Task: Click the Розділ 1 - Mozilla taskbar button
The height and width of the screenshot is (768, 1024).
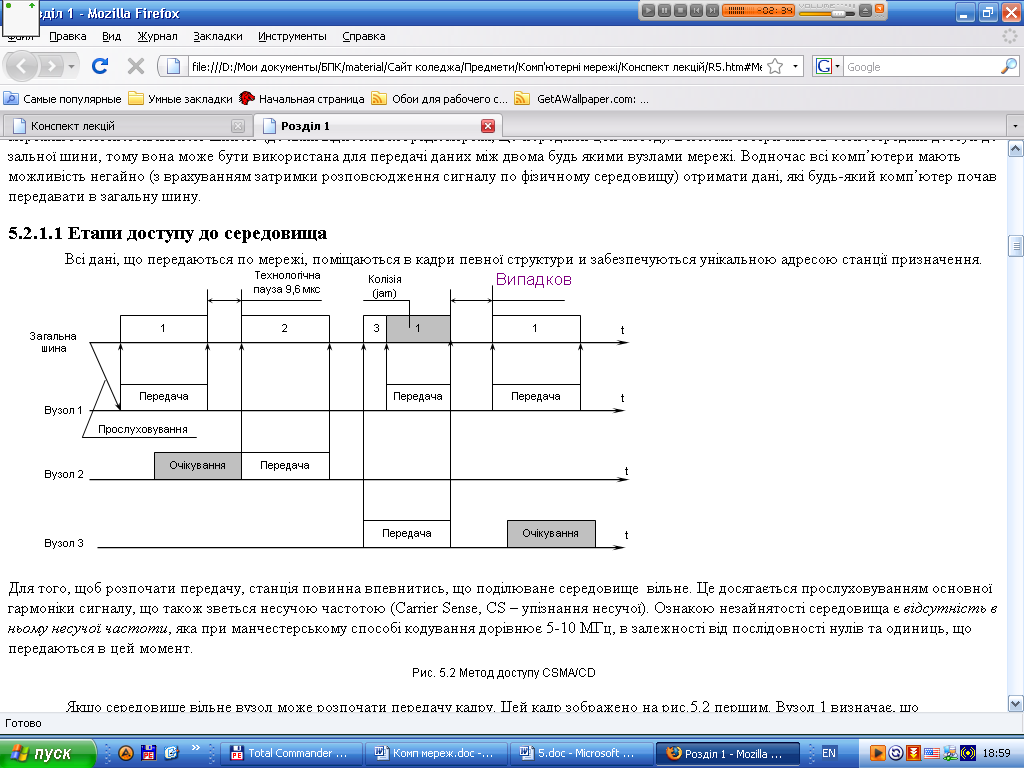Action: (726, 753)
